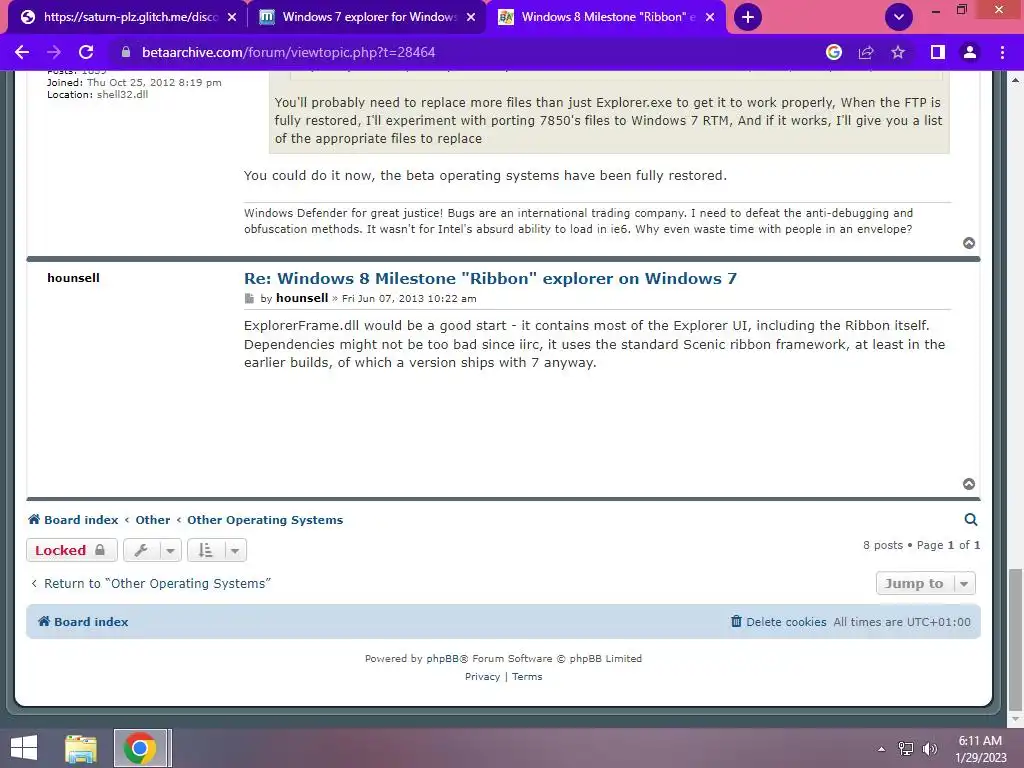Click Delete cookies link
The width and height of the screenshot is (1024, 768).
tap(778, 622)
